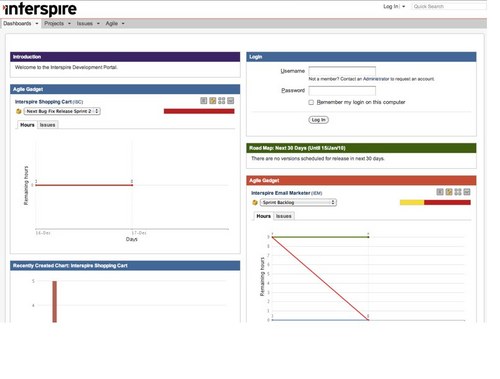500x379 pixels.
Task: Open Interspire Shopping Cart project link
Action: pos(43,102)
